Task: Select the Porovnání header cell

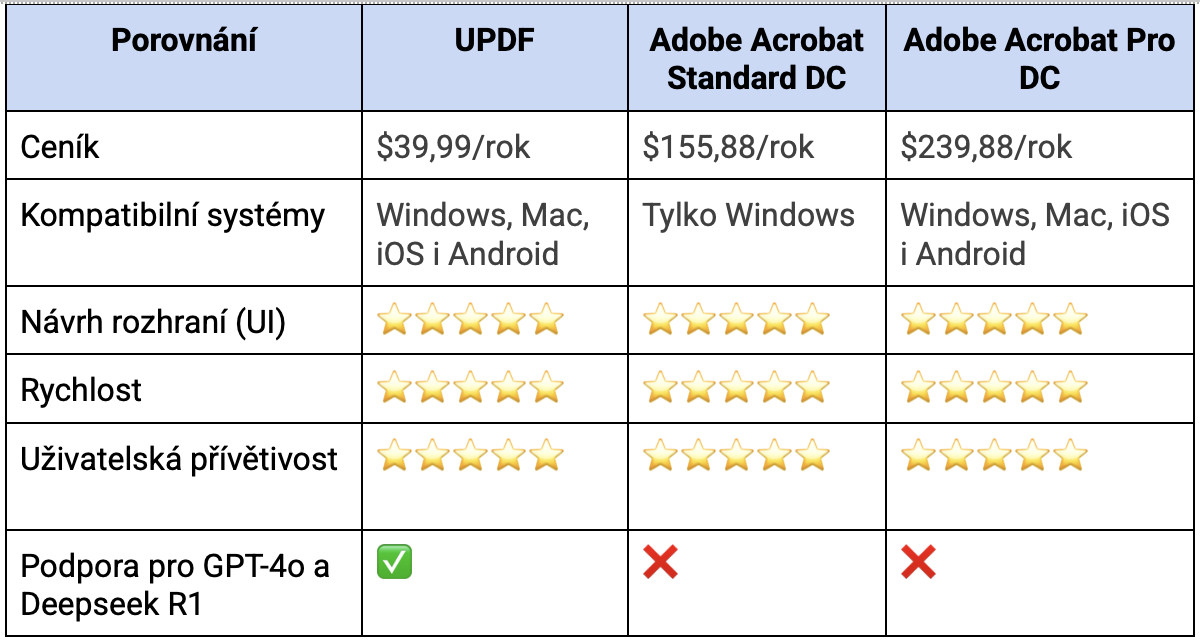Action: coord(184,41)
